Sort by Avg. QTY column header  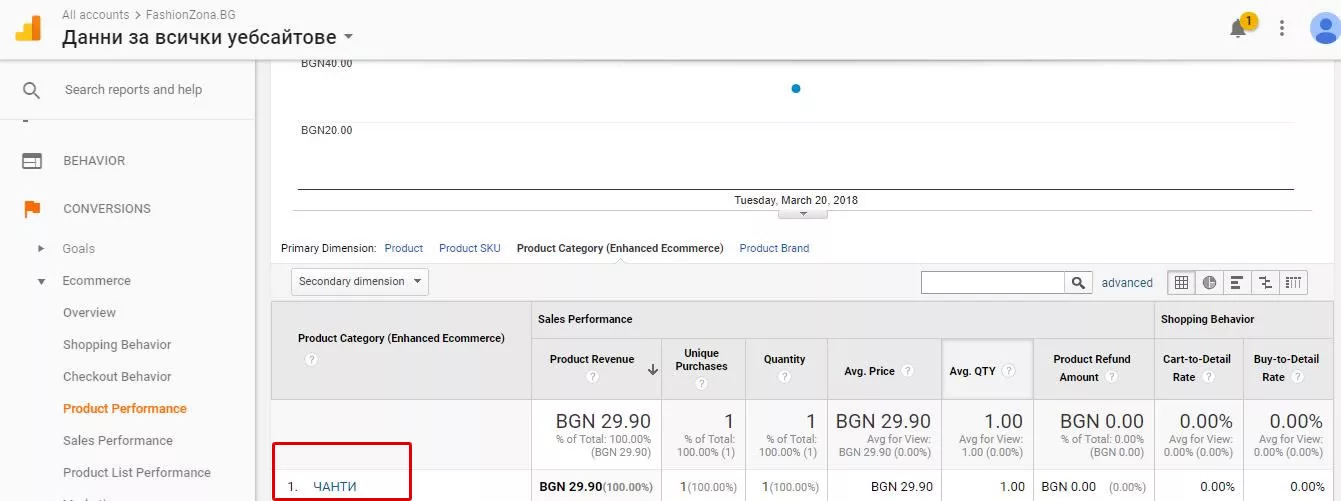click(972, 371)
